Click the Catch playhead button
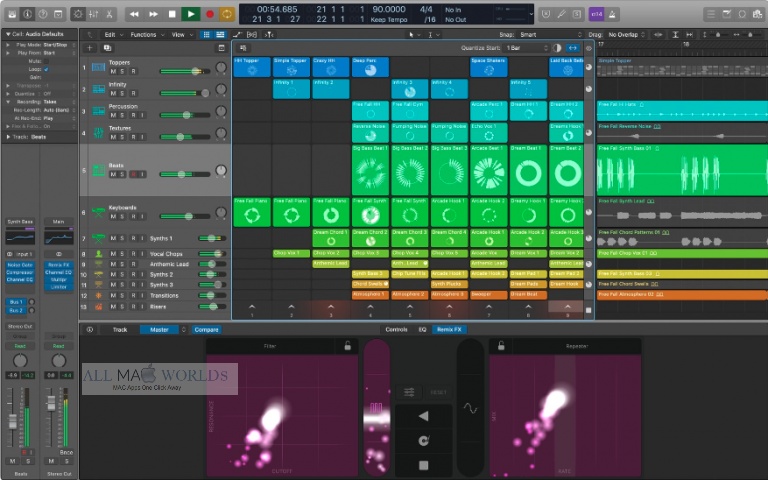768x480 pixels. (269, 35)
